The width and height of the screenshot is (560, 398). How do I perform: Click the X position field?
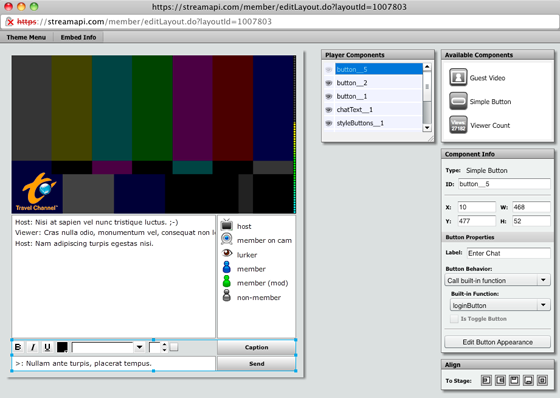476,207
